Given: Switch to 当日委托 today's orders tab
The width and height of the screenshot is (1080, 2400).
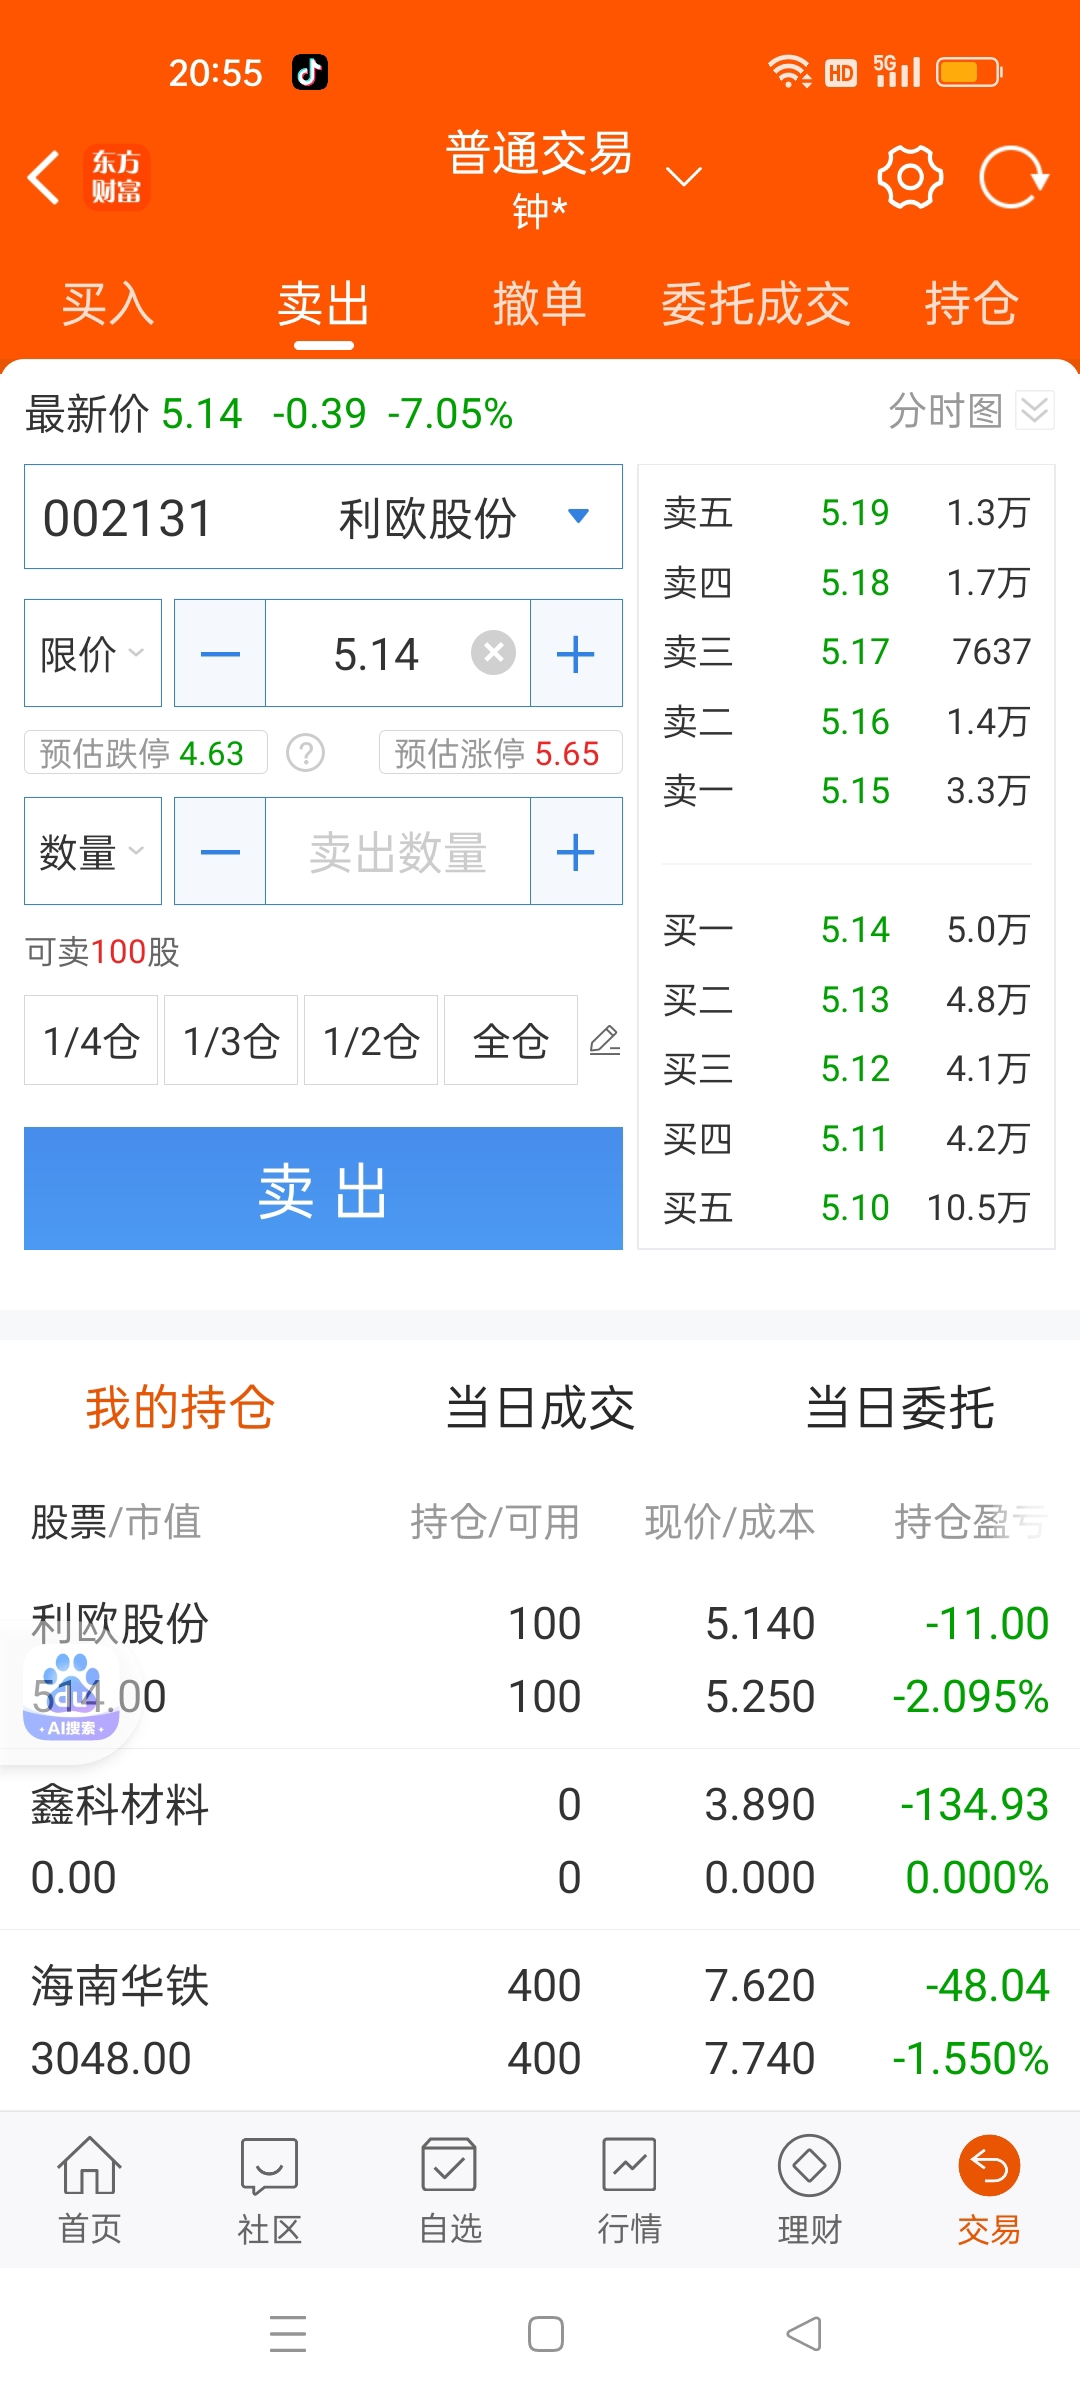Looking at the screenshot, I should [x=900, y=1408].
